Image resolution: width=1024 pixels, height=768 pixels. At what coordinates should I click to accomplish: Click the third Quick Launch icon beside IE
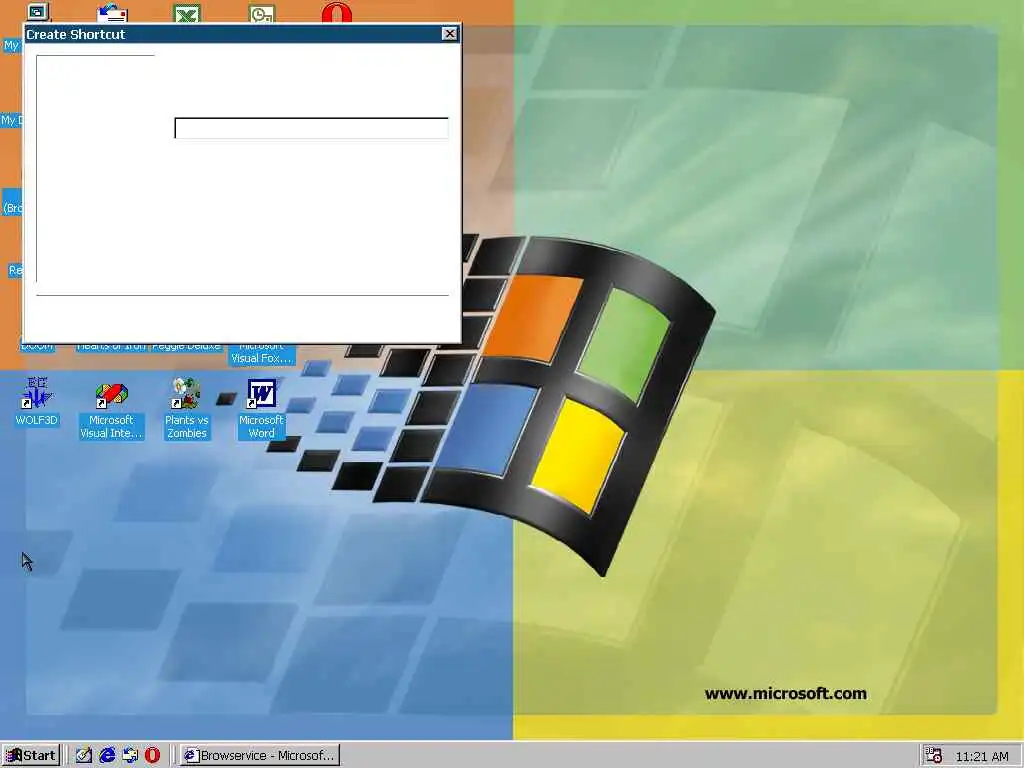[x=130, y=756]
